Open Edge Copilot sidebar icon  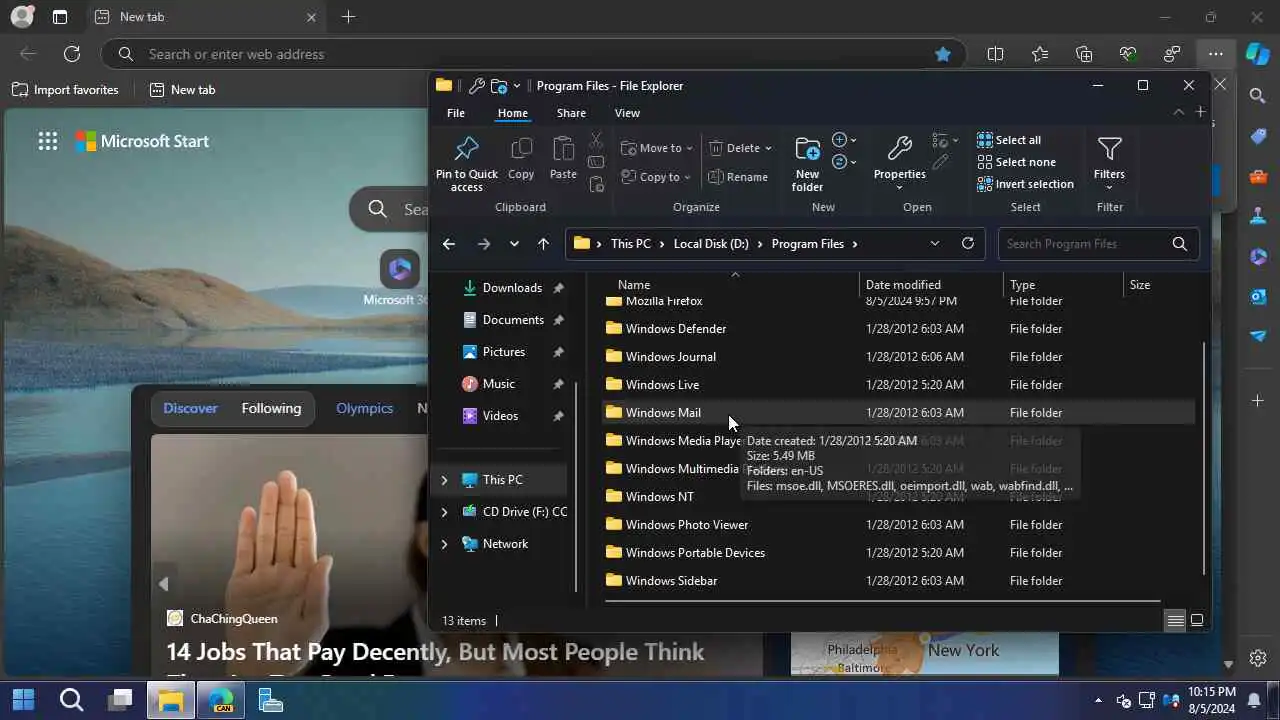tap(1258, 54)
